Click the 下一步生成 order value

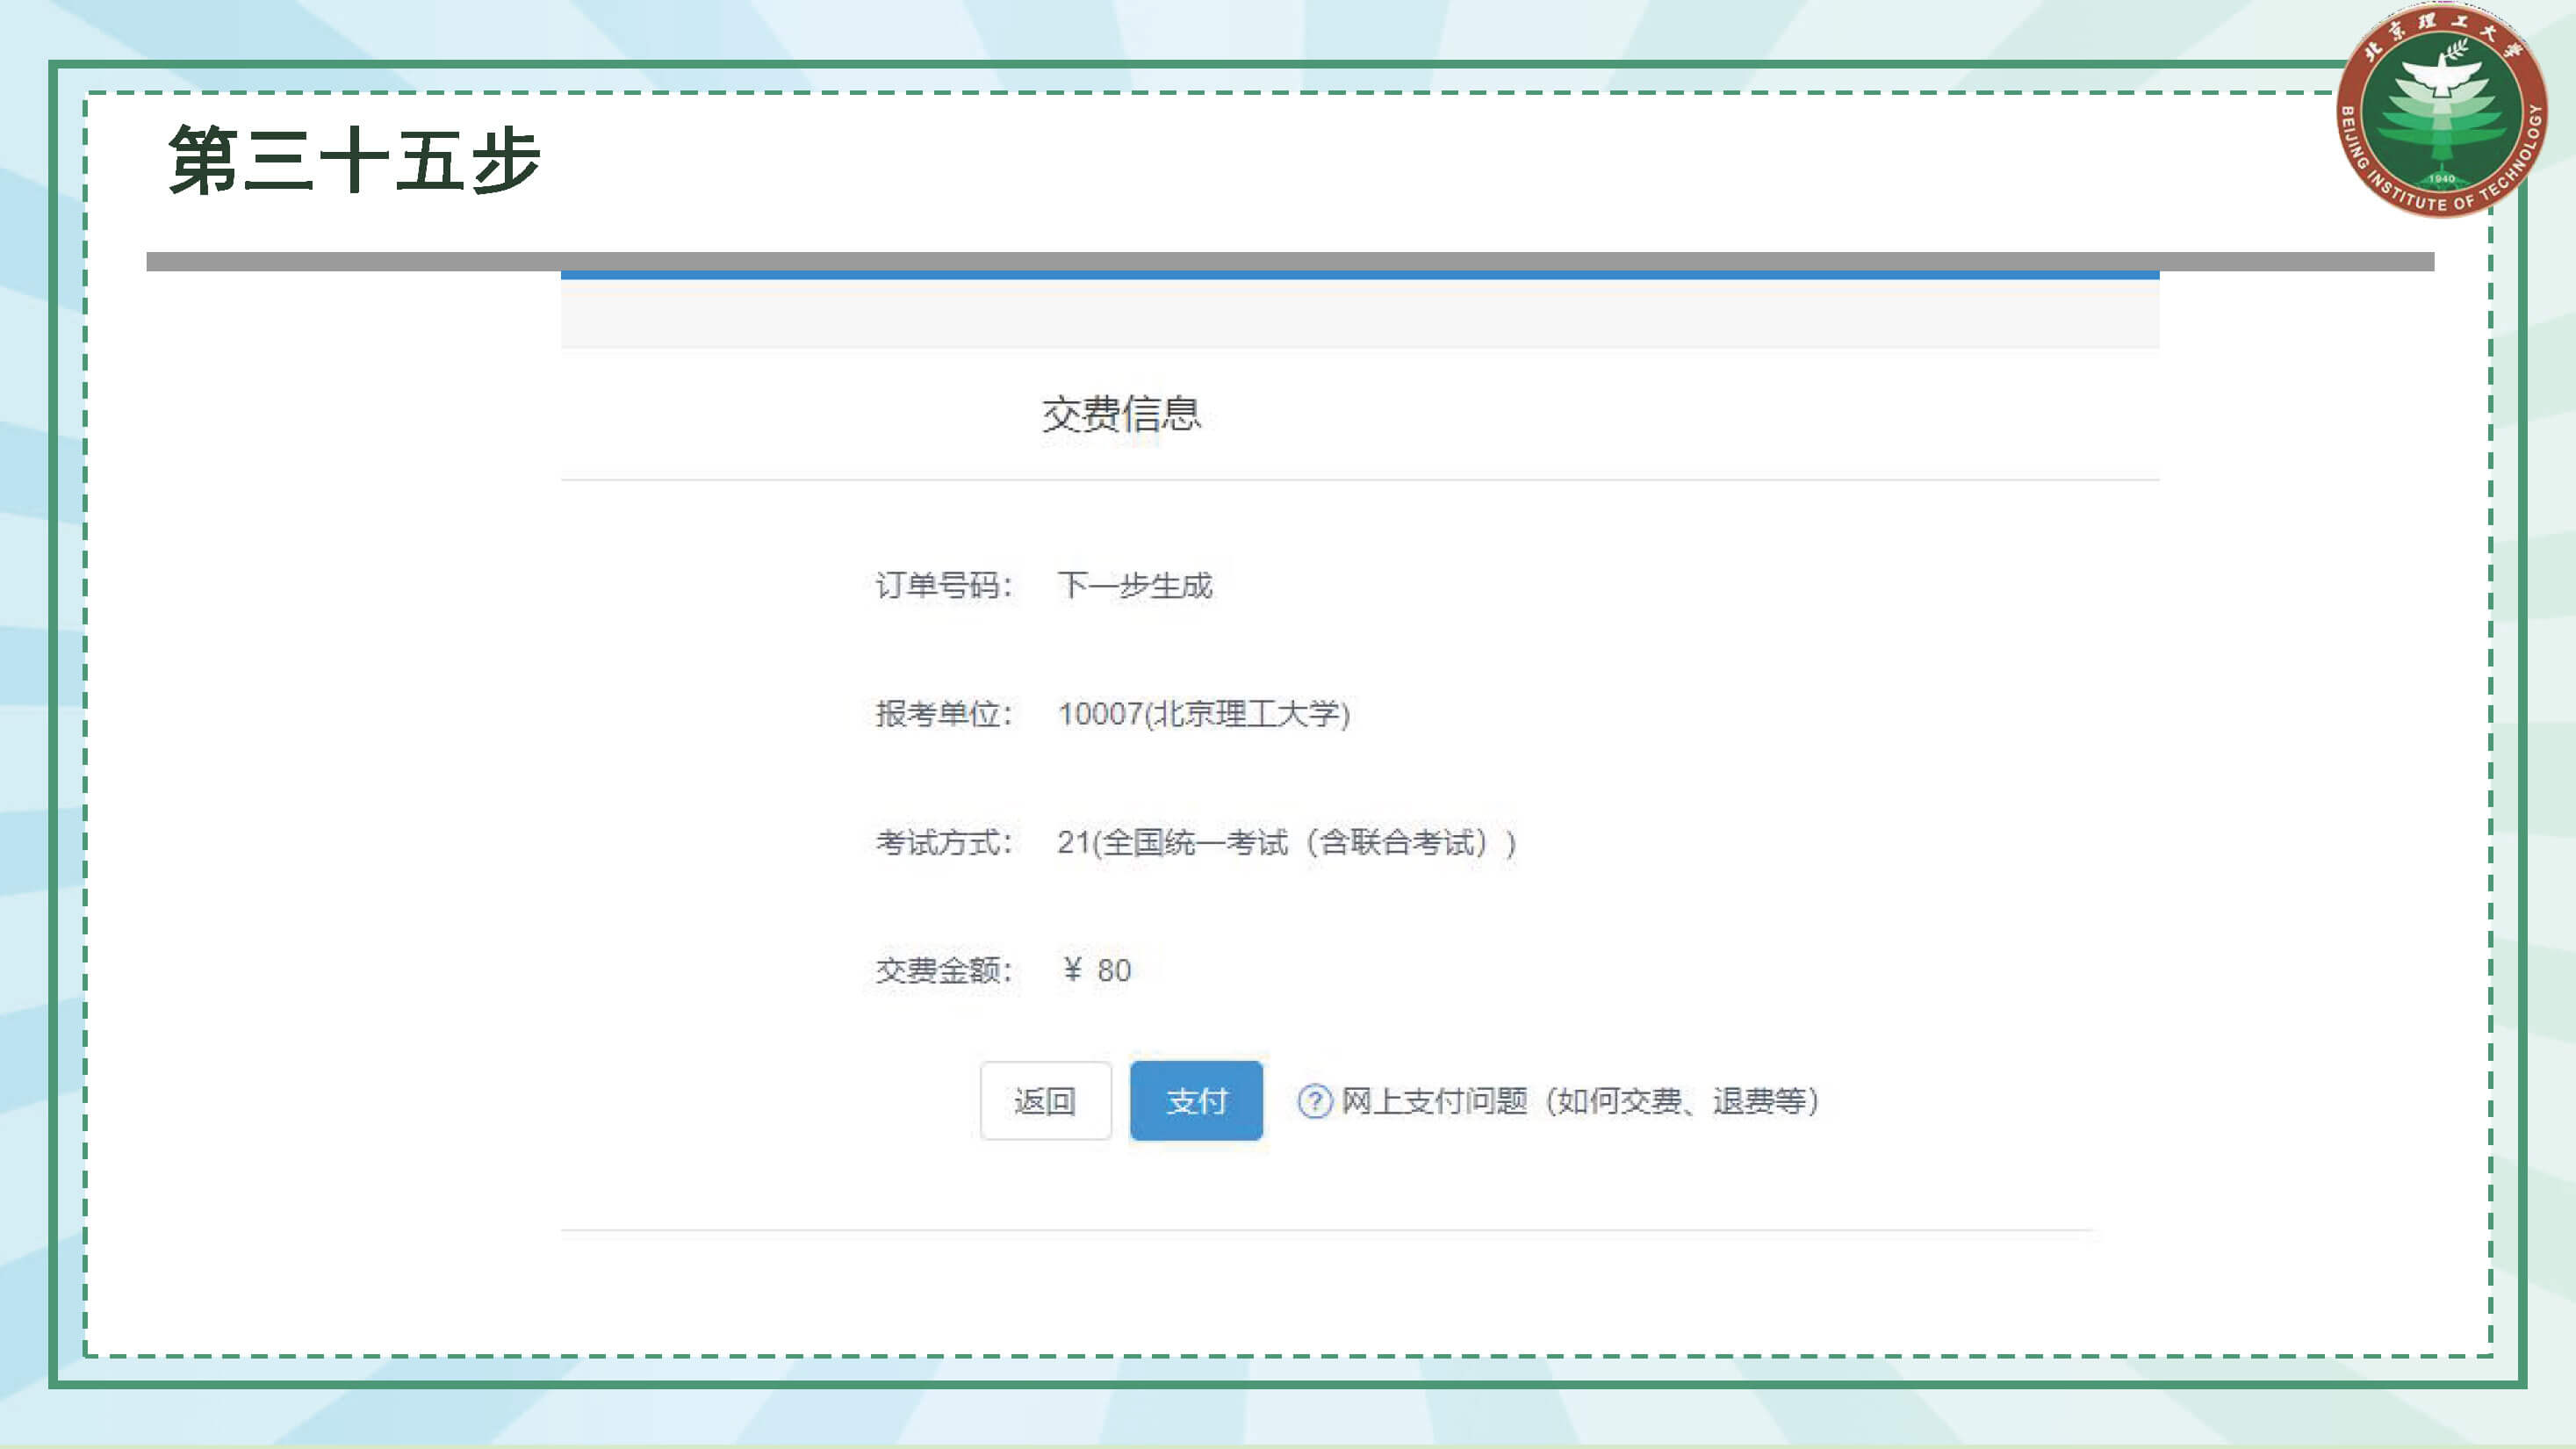click(x=1135, y=585)
